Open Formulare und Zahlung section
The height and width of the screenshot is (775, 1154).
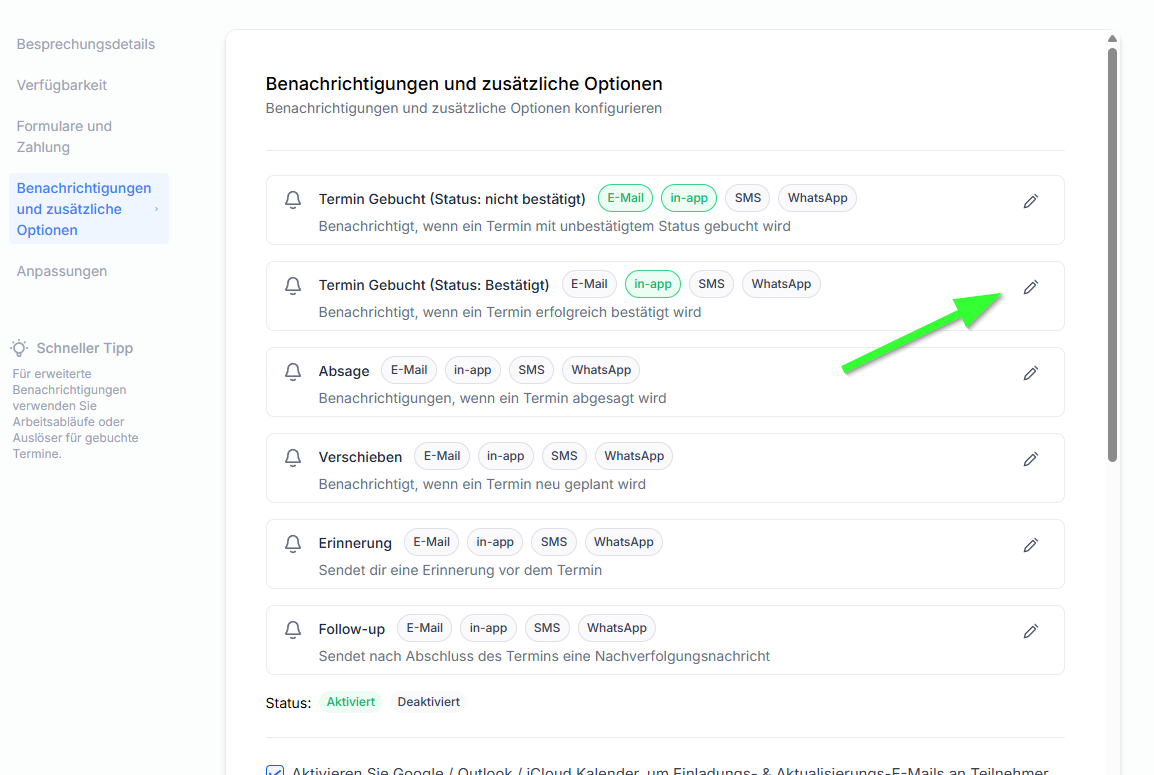pos(64,137)
